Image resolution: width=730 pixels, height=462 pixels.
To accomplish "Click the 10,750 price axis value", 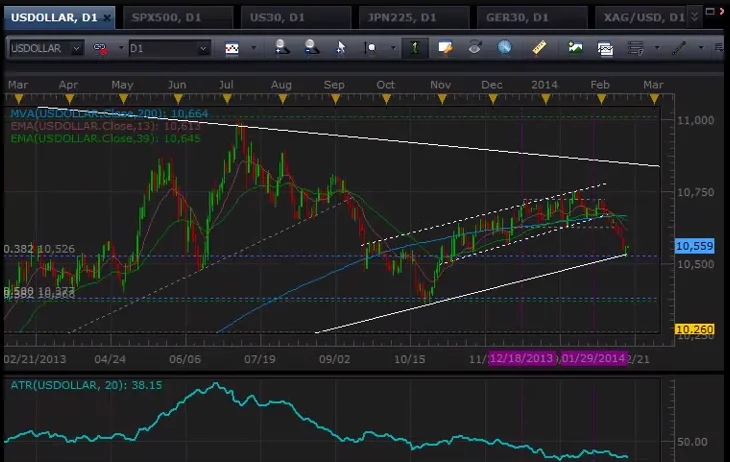I will (695, 192).
